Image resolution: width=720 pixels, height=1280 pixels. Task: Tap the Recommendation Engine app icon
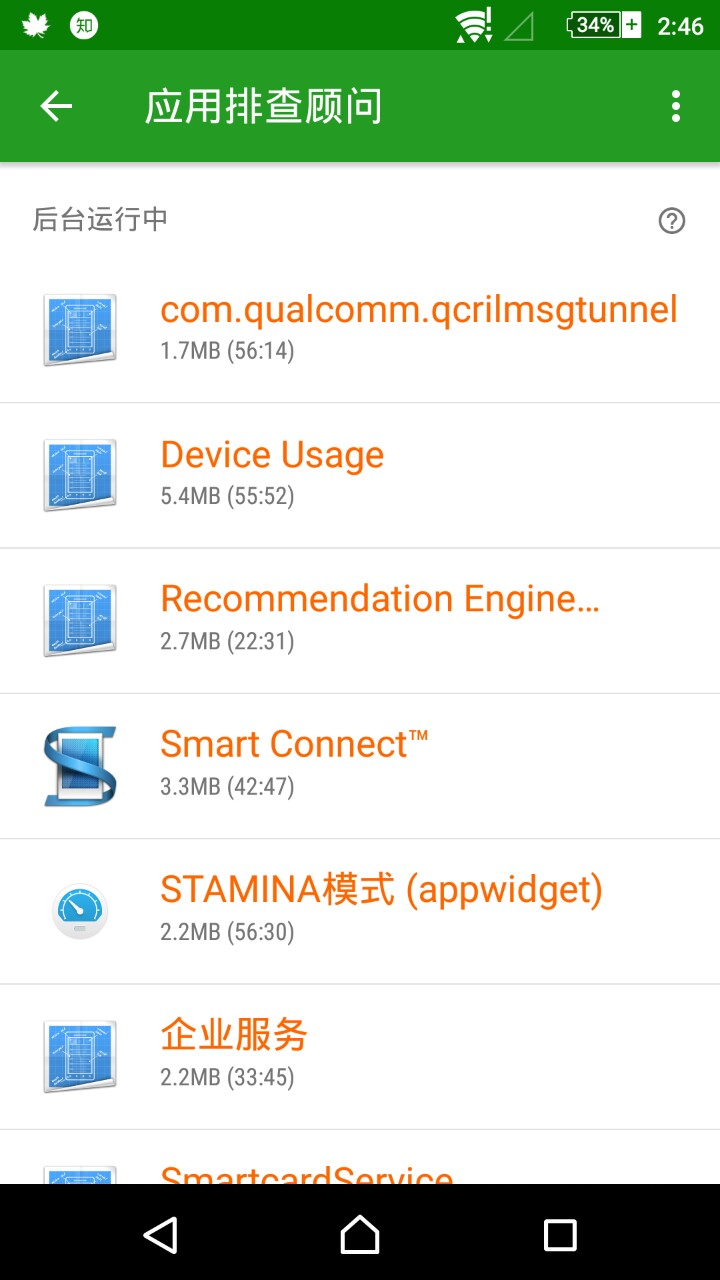click(x=80, y=620)
